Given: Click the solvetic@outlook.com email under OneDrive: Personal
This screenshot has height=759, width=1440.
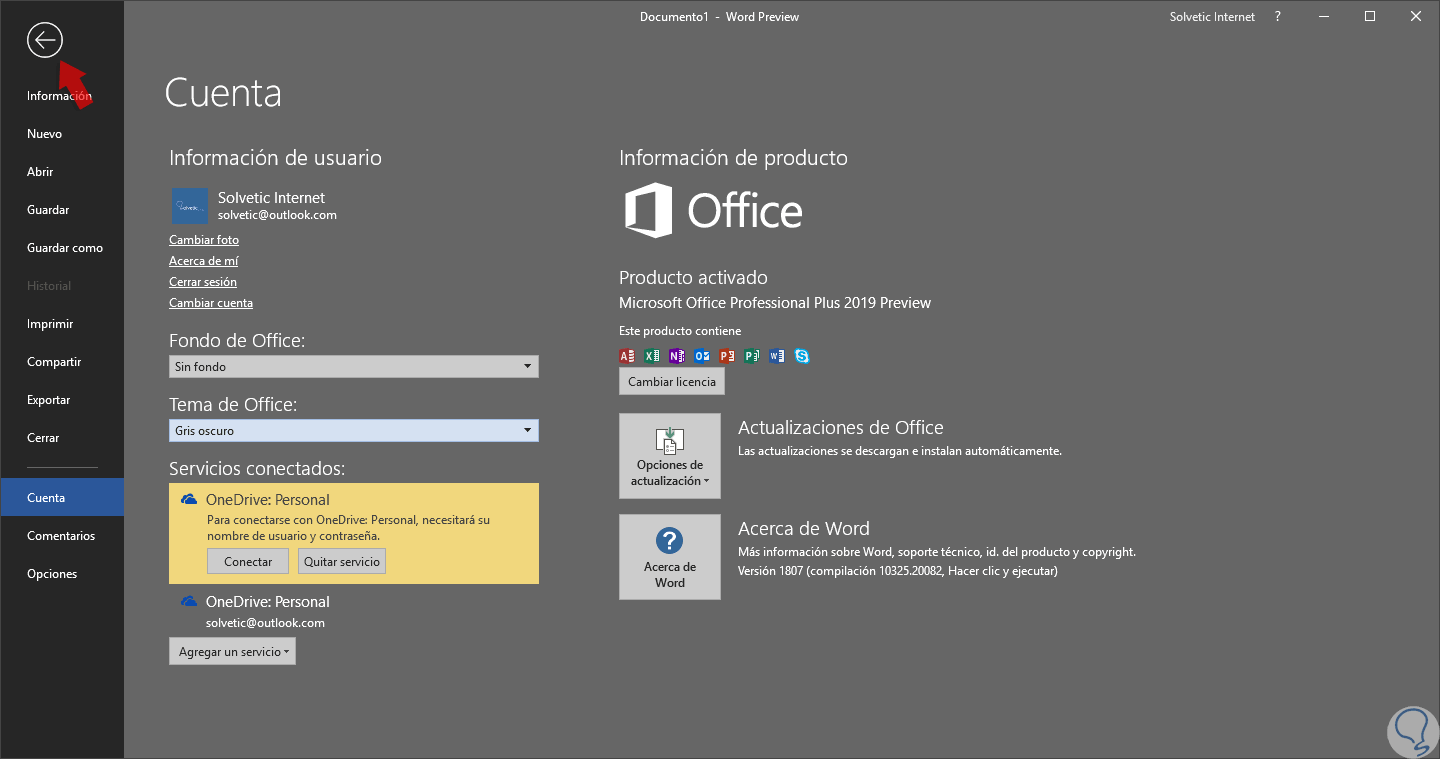Looking at the screenshot, I should 265,623.
